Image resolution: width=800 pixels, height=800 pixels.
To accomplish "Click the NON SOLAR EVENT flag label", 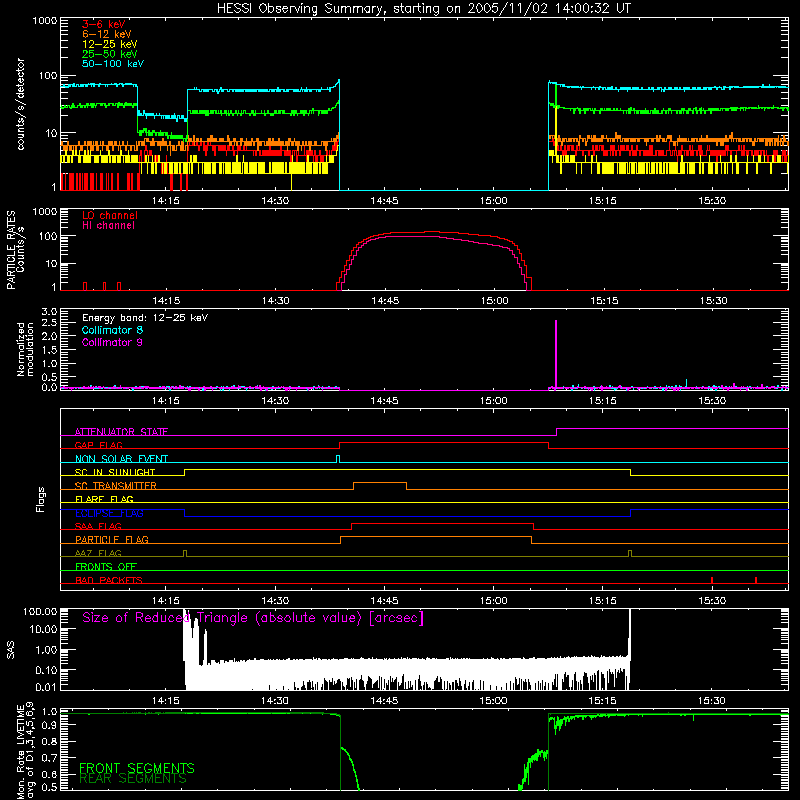I will point(121,459).
